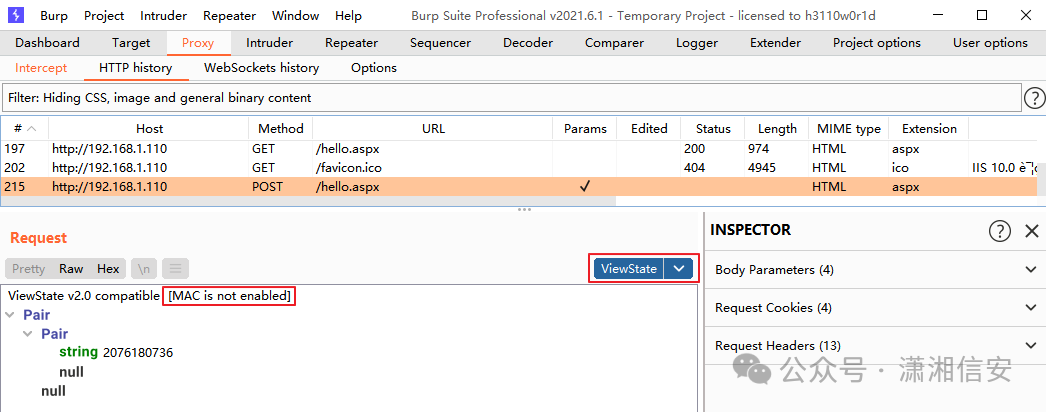The height and width of the screenshot is (412, 1046).
Task: Open the Sequencer tab
Action: coord(440,43)
